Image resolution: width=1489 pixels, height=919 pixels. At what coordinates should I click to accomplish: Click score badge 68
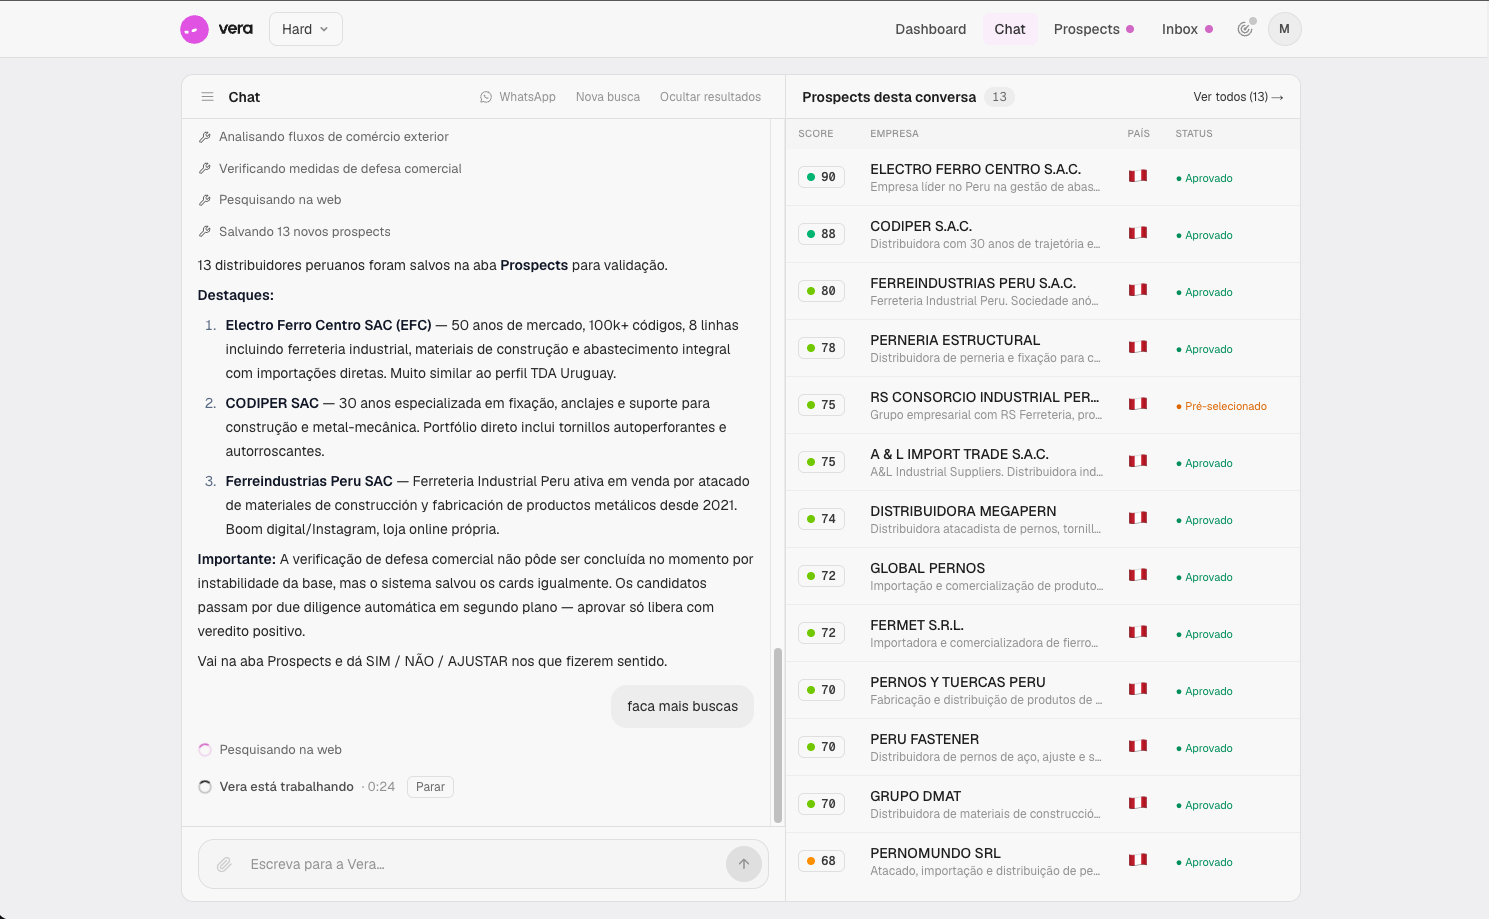coord(821,861)
